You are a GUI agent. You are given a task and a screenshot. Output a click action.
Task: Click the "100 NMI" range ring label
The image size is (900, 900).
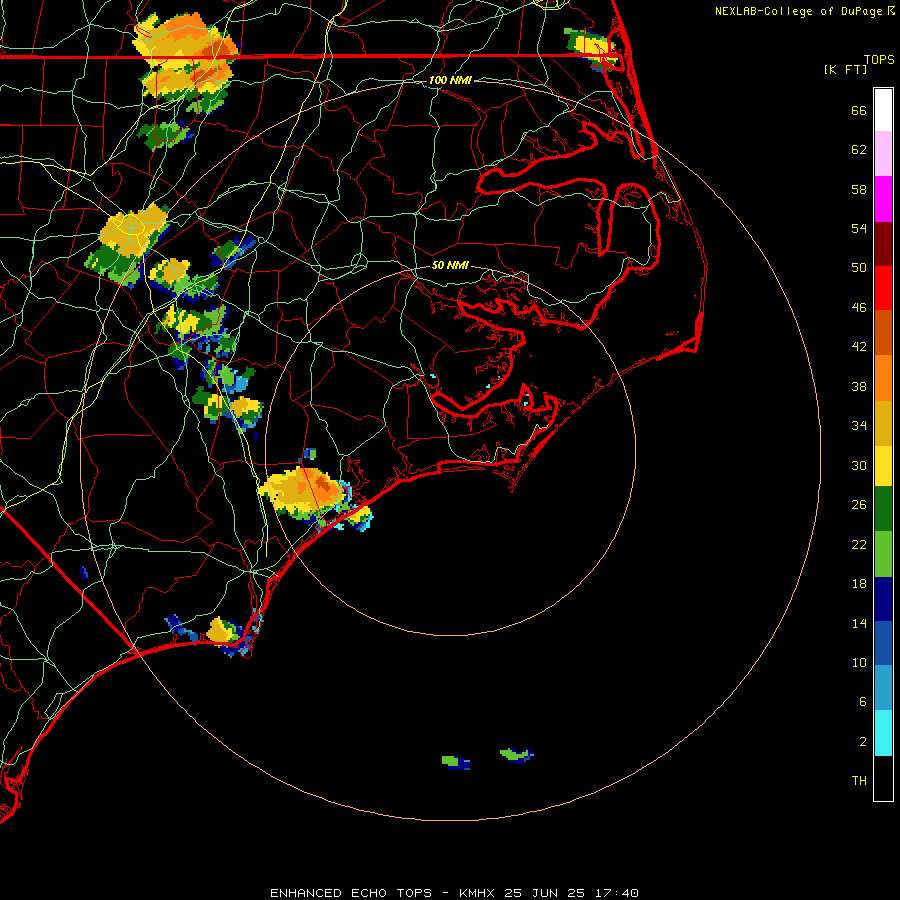pyautogui.click(x=450, y=80)
